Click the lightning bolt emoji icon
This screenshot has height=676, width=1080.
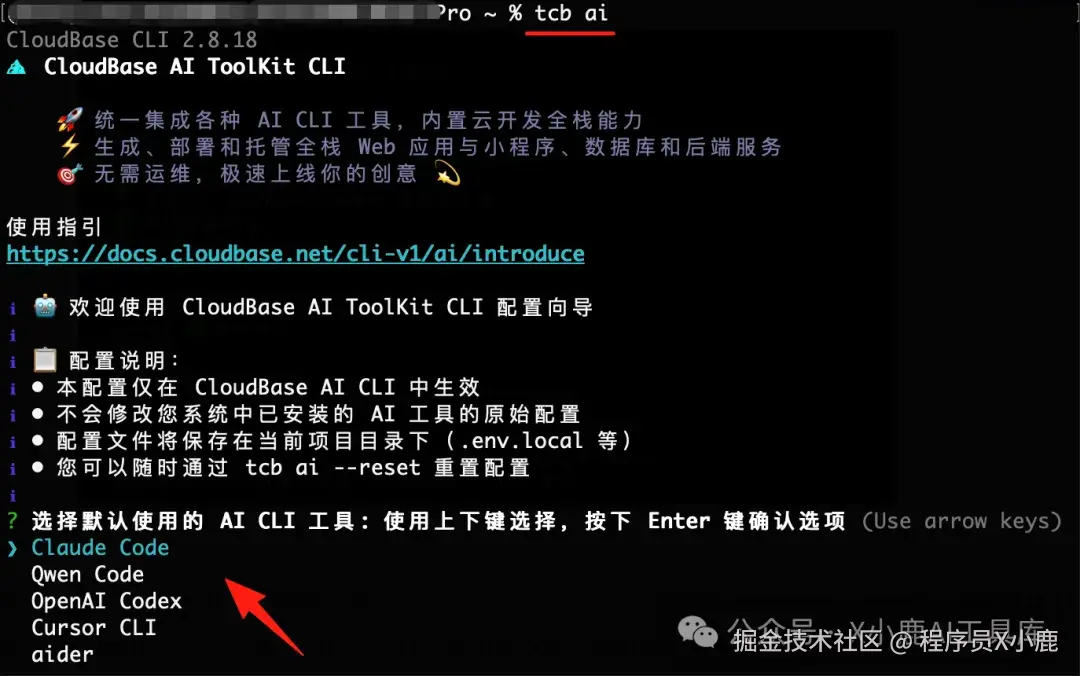[x=70, y=147]
